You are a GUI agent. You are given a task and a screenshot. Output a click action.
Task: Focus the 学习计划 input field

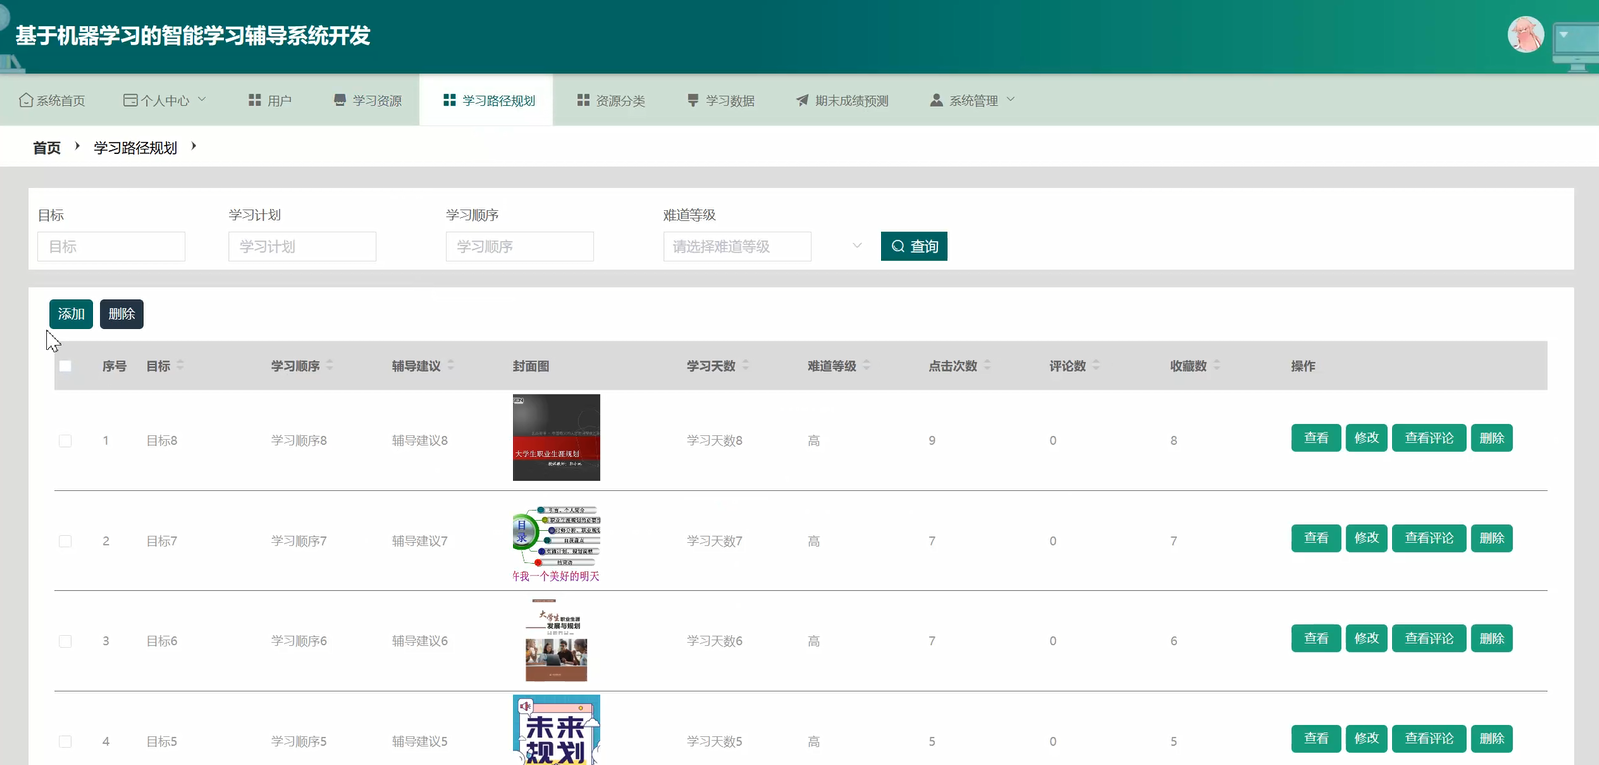302,246
